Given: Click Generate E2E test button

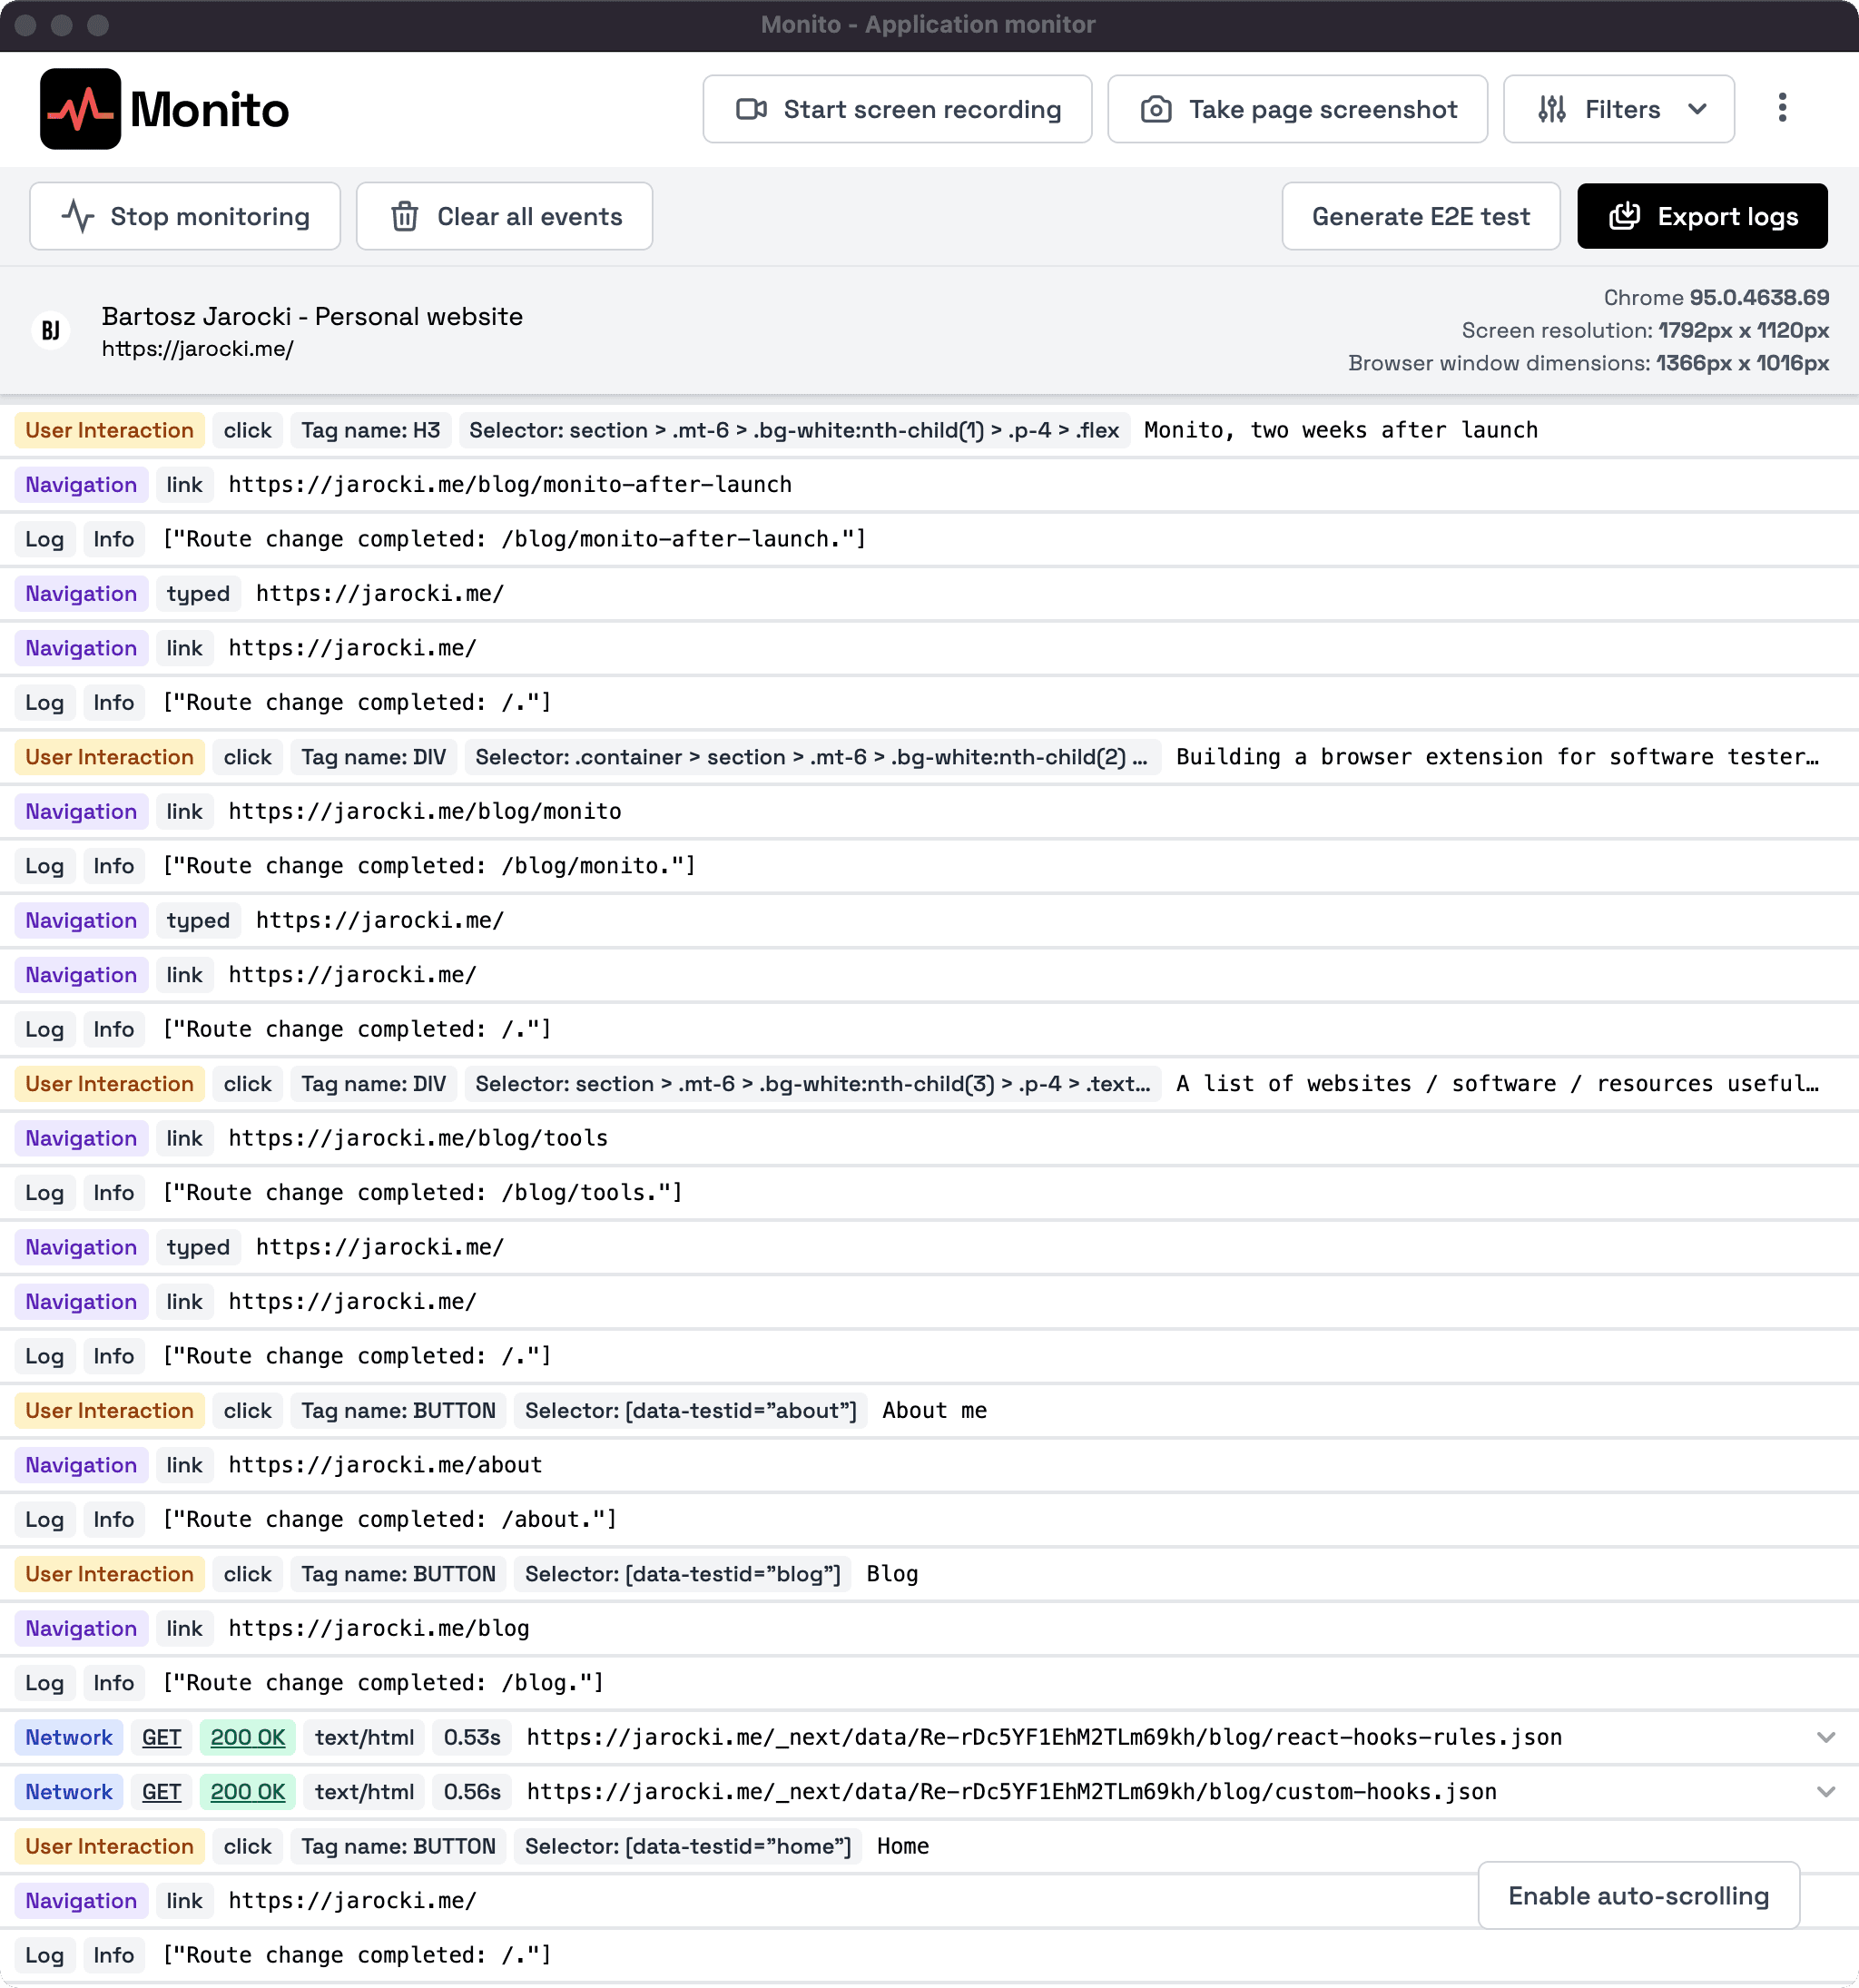Looking at the screenshot, I should (x=1421, y=217).
